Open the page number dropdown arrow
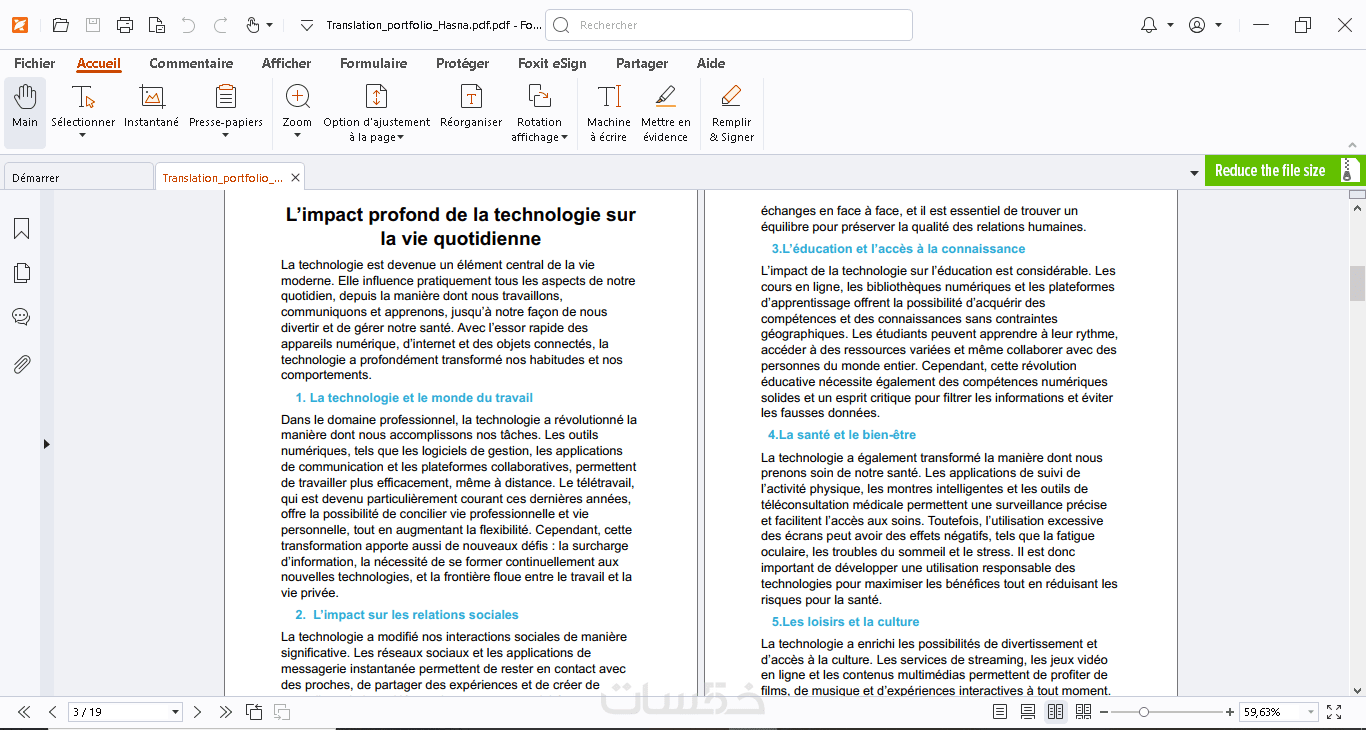The height and width of the screenshot is (730, 1366). click(176, 712)
